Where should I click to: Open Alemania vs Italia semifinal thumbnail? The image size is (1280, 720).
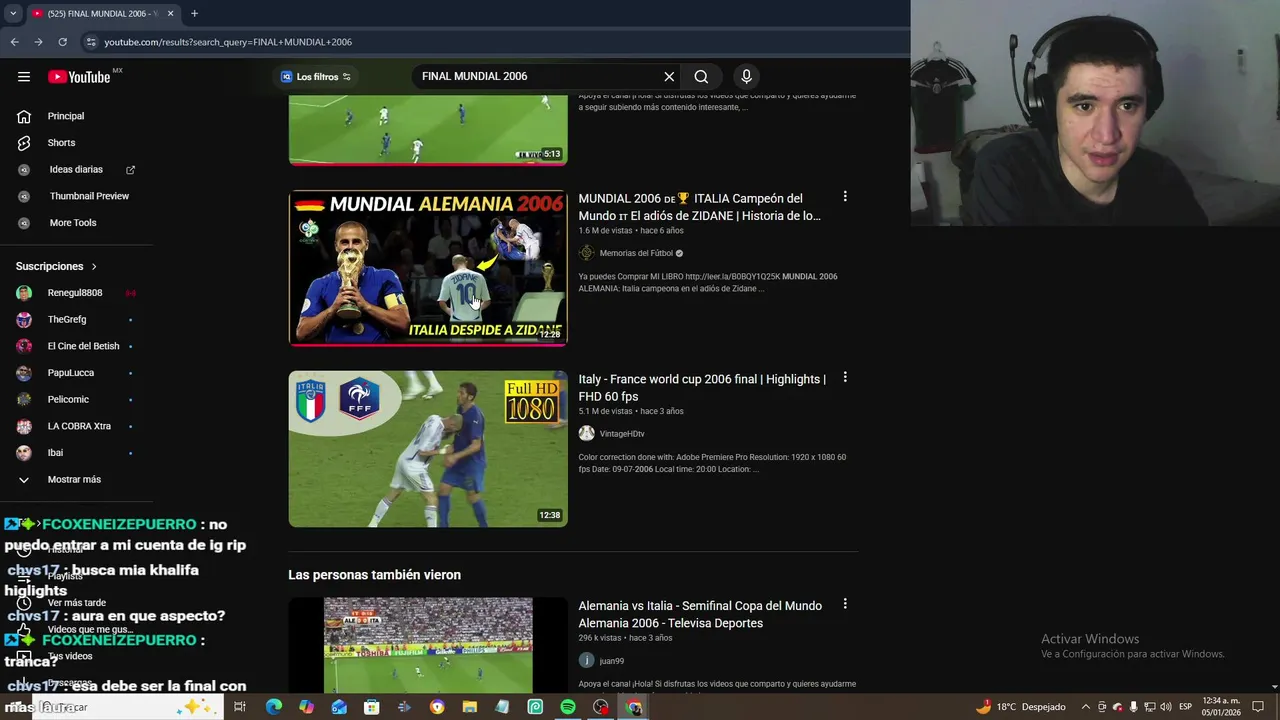(428, 645)
